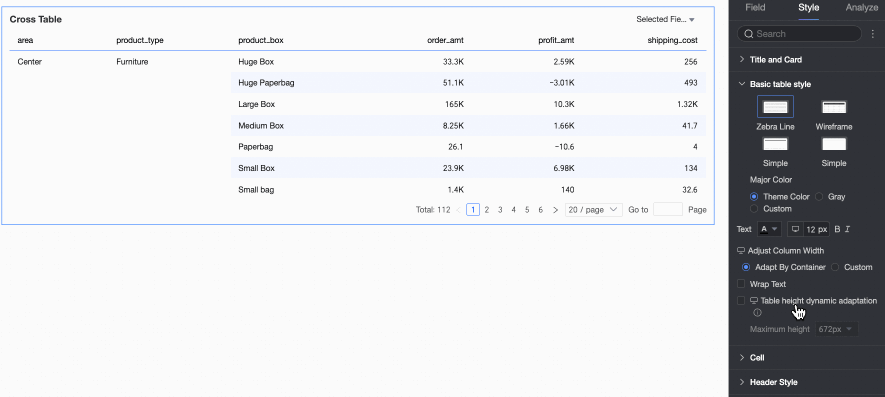Click the info icon below Table height adaptation
The height and width of the screenshot is (397, 885).
pyautogui.click(x=757, y=312)
